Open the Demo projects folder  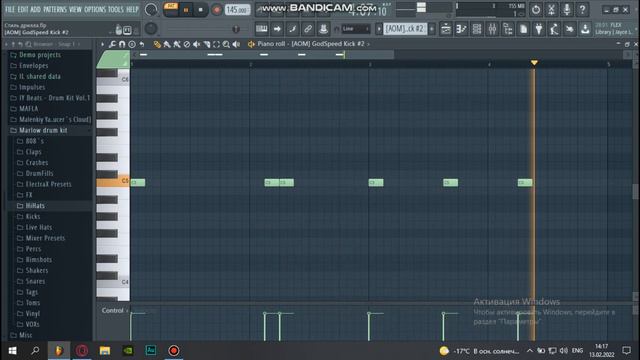point(40,55)
